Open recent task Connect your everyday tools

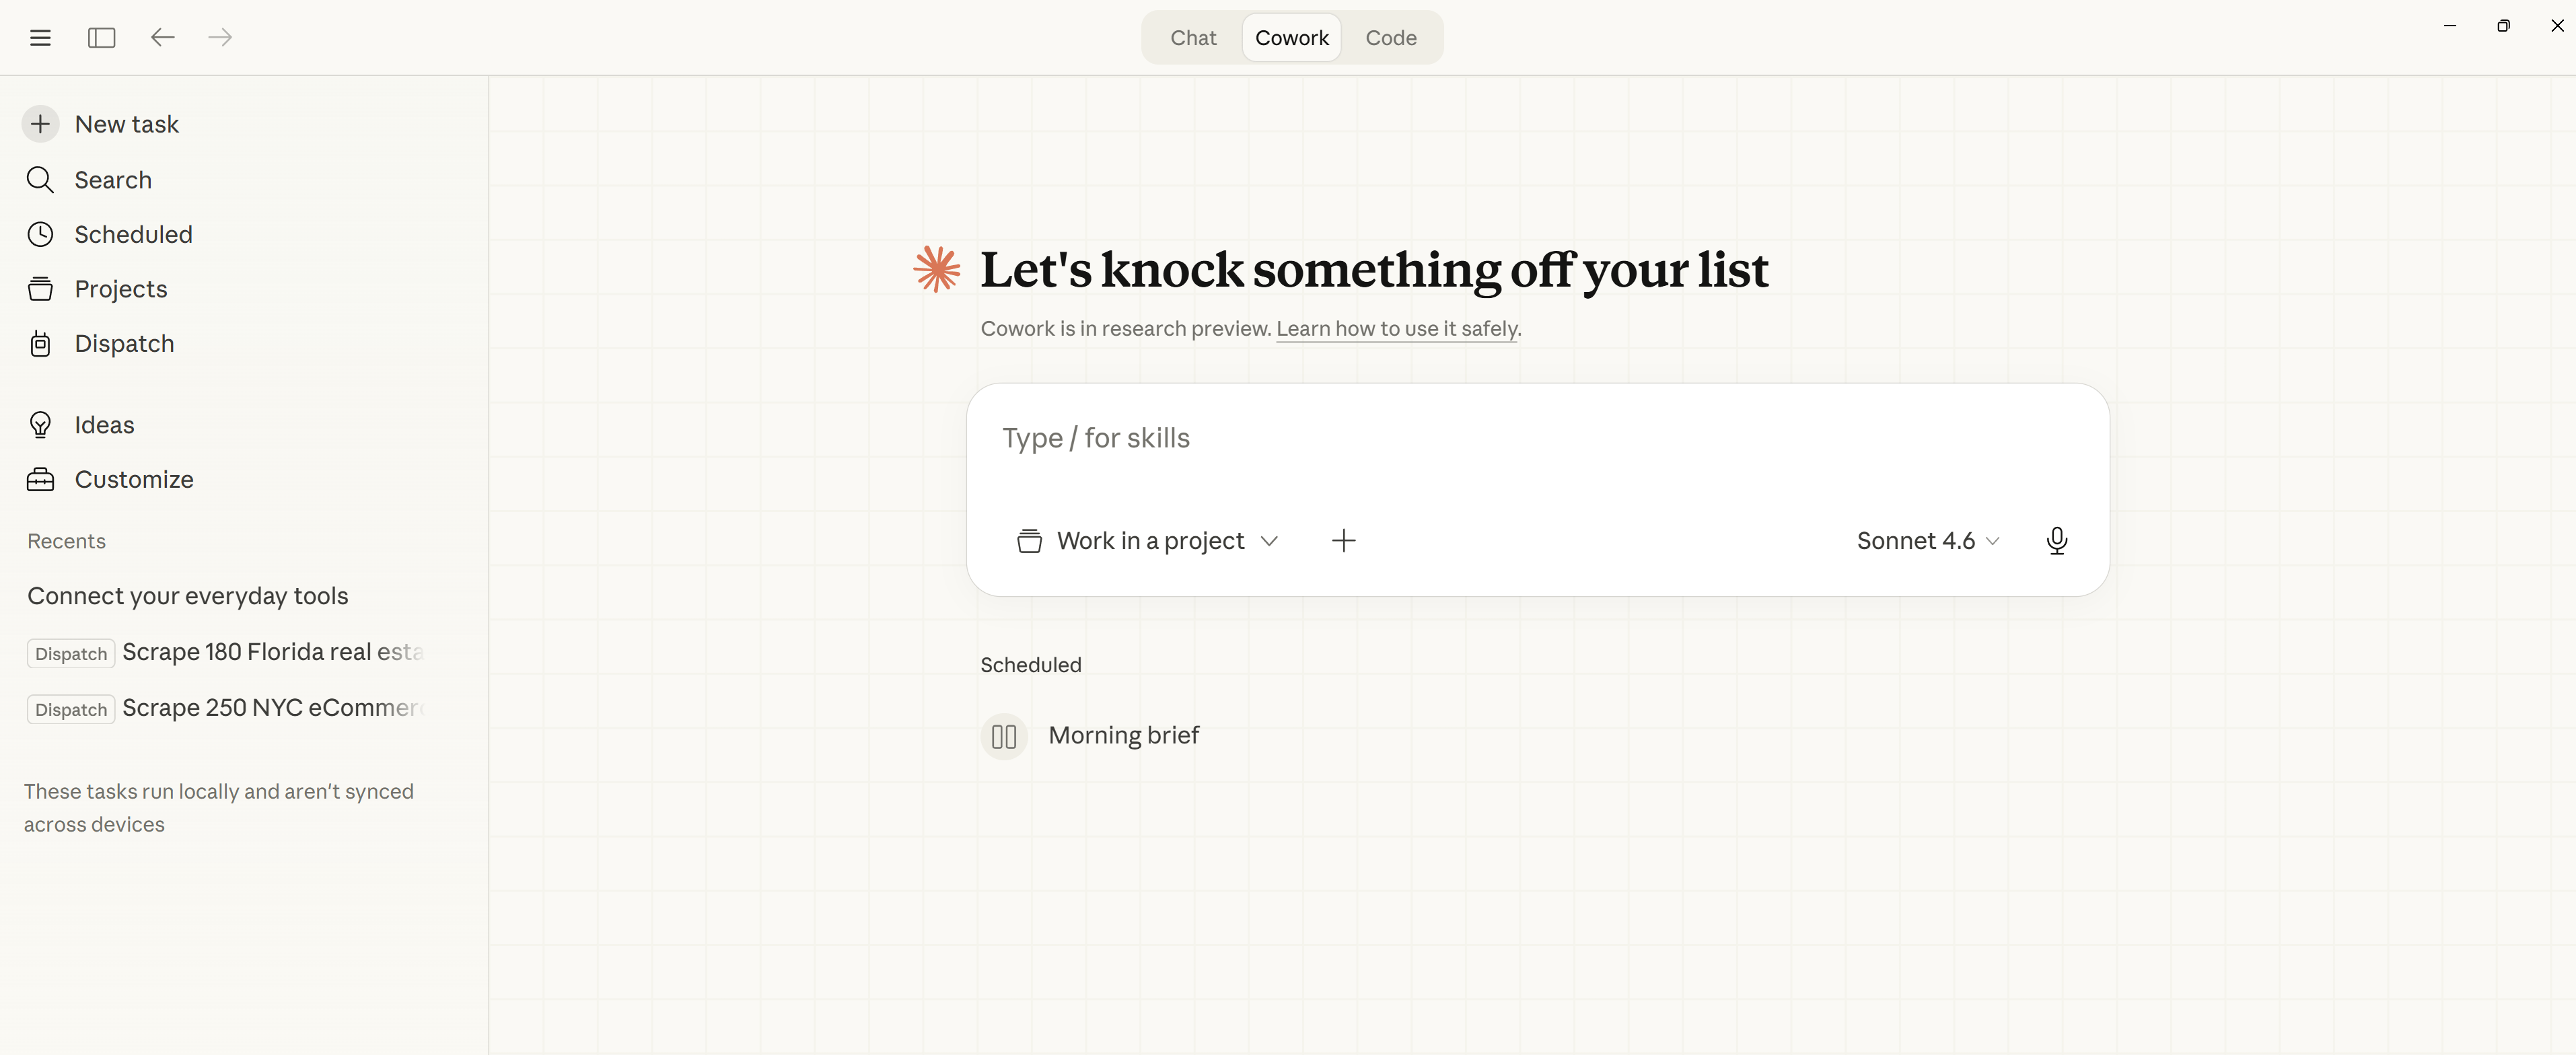(x=188, y=596)
